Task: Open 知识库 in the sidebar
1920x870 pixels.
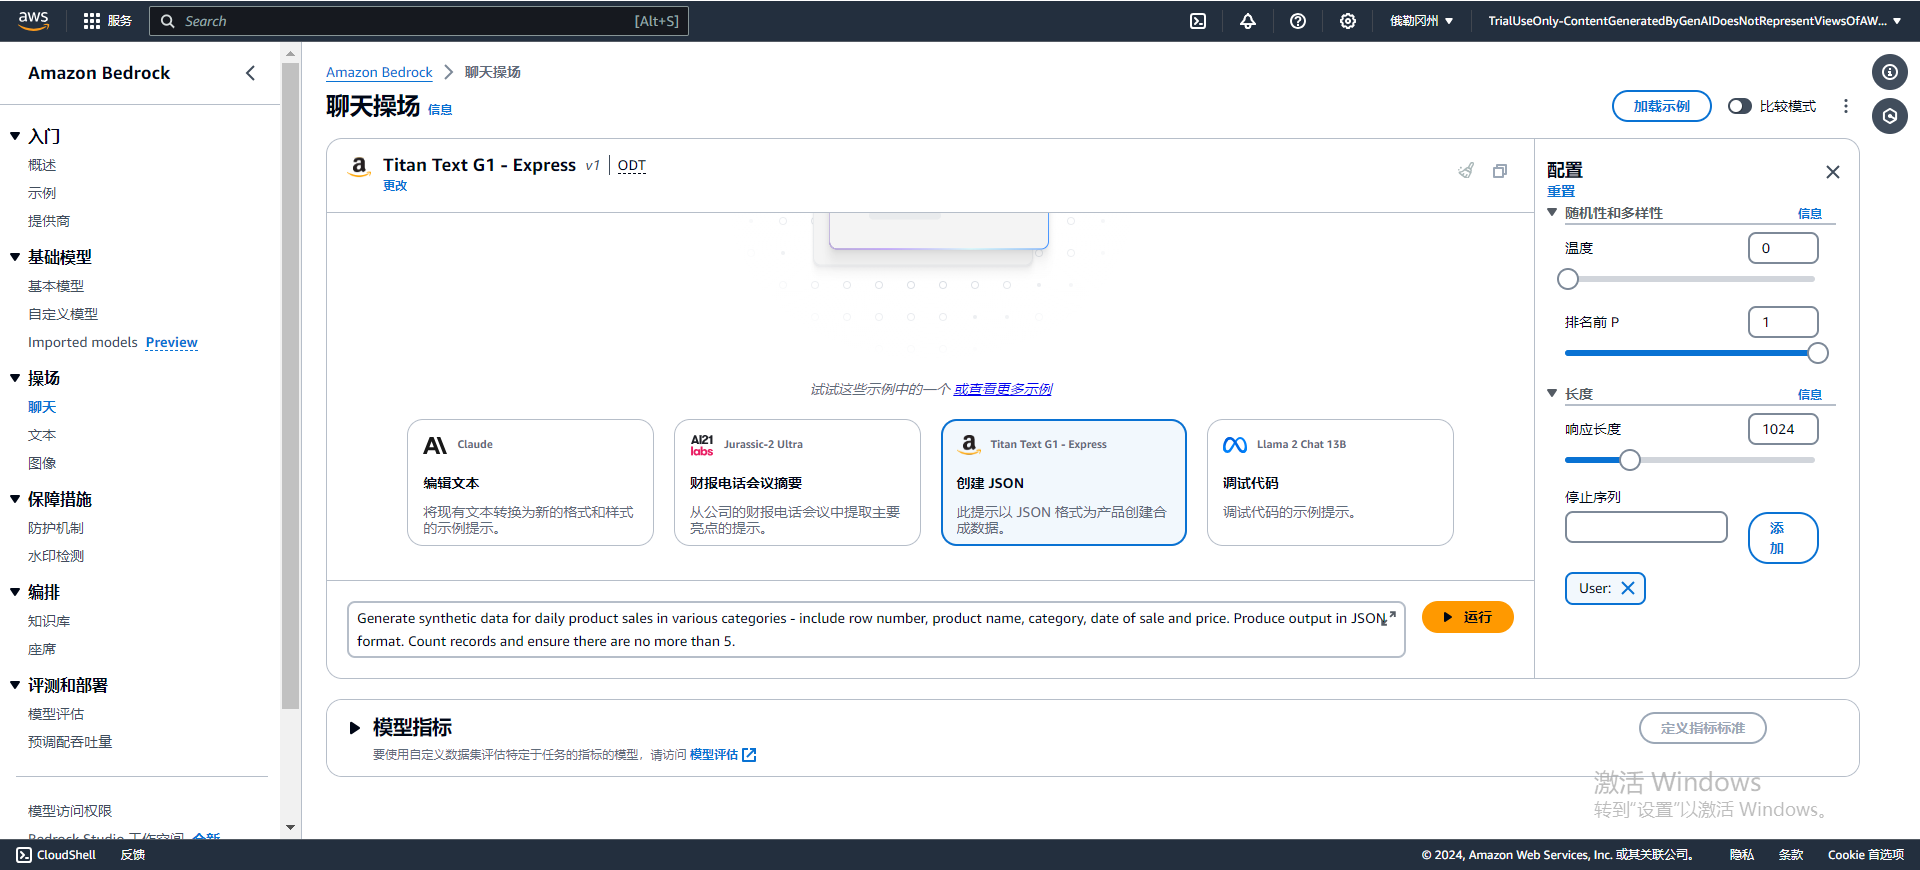Action: click(x=49, y=621)
